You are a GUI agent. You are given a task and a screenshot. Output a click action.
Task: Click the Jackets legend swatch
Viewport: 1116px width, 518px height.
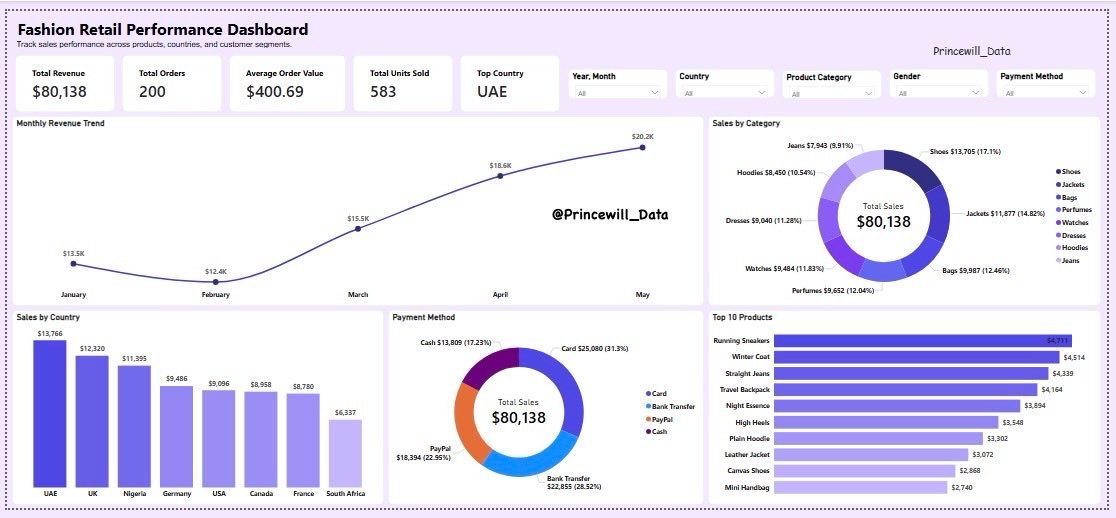point(1058,184)
